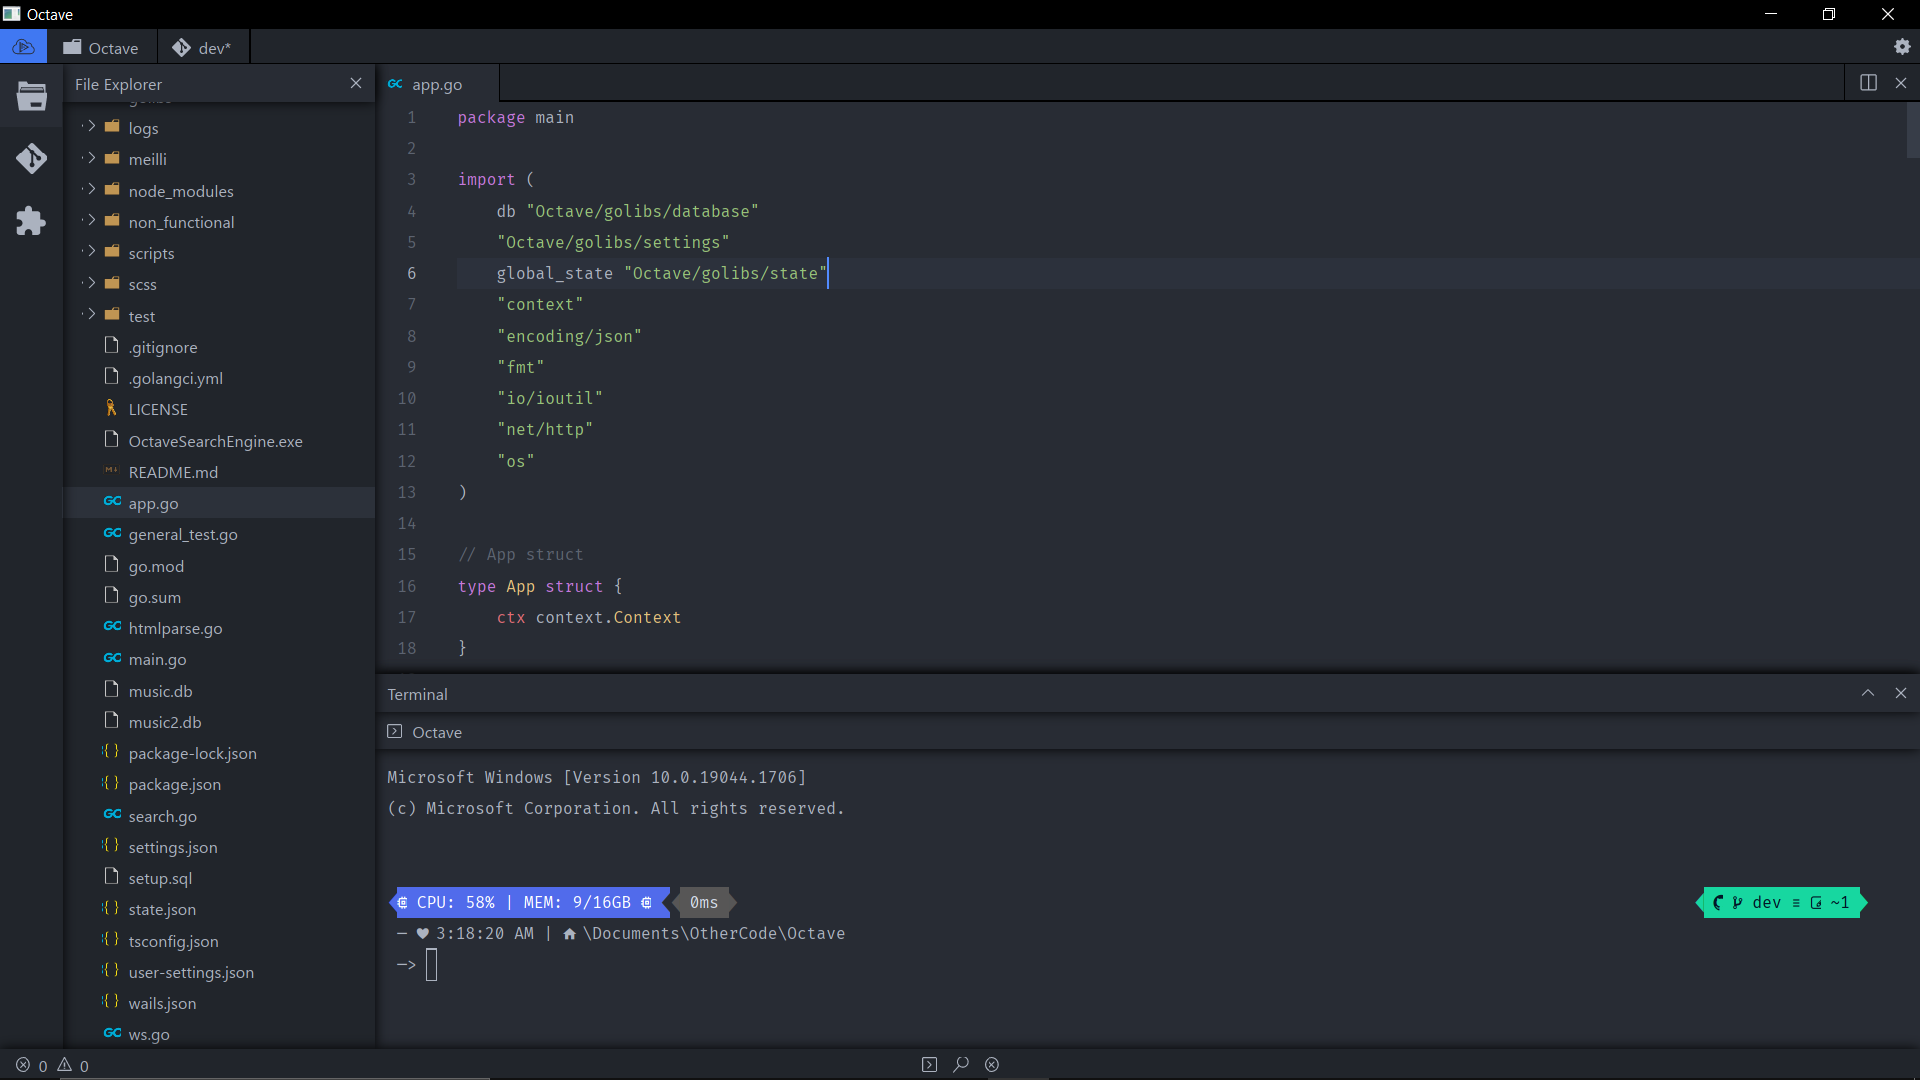Open settings via the gear icon
The height and width of the screenshot is (1080, 1920).
[x=1904, y=46]
